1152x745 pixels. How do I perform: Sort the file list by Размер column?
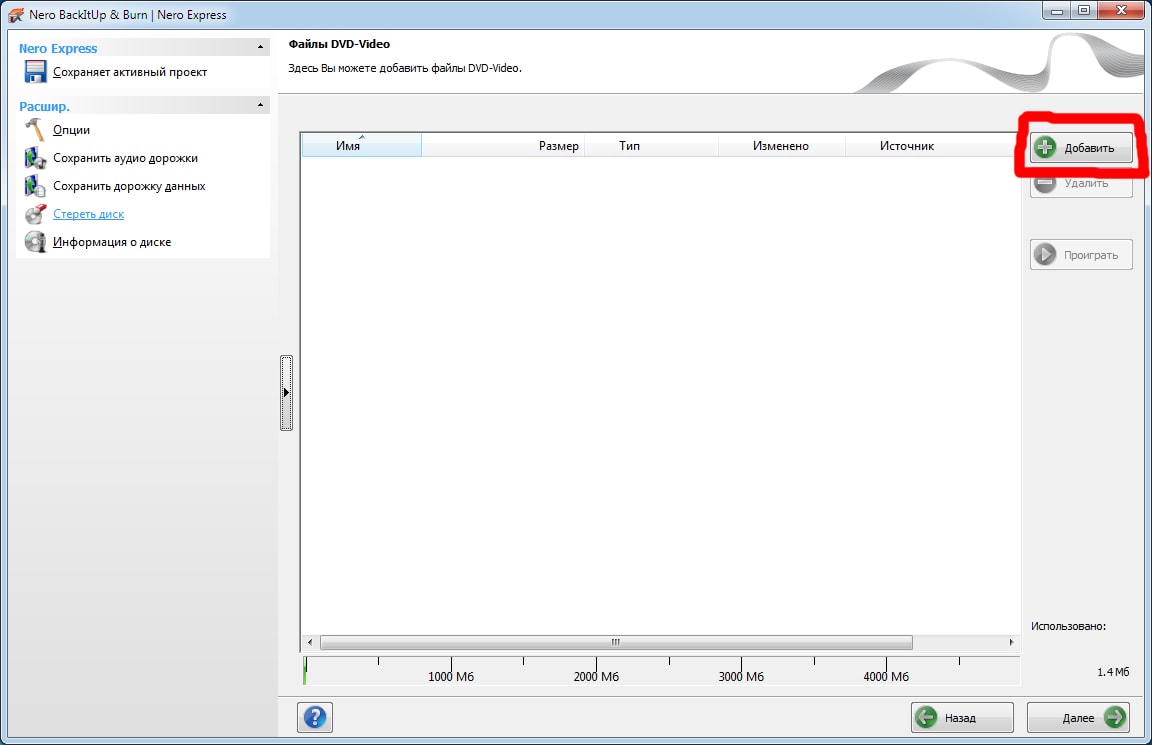[503, 145]
